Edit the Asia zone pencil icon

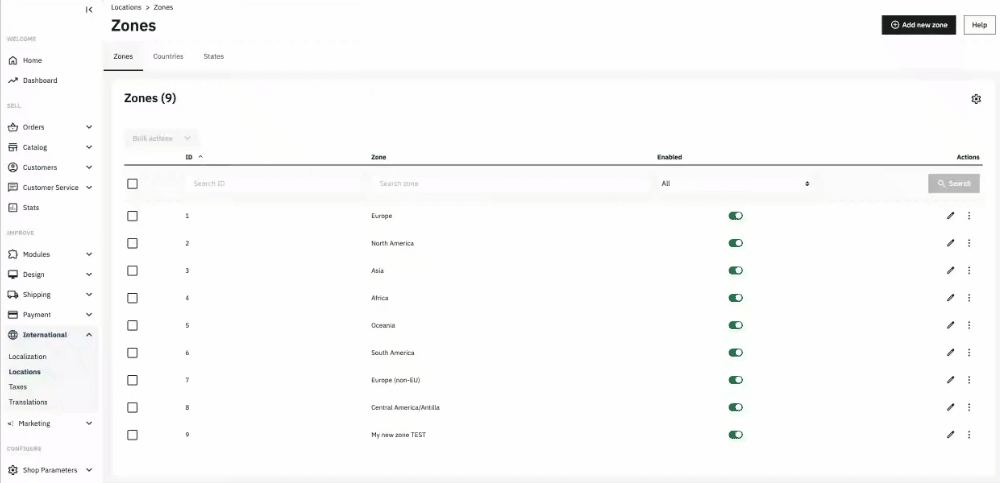pyautogui.click(x=951, y=271)
